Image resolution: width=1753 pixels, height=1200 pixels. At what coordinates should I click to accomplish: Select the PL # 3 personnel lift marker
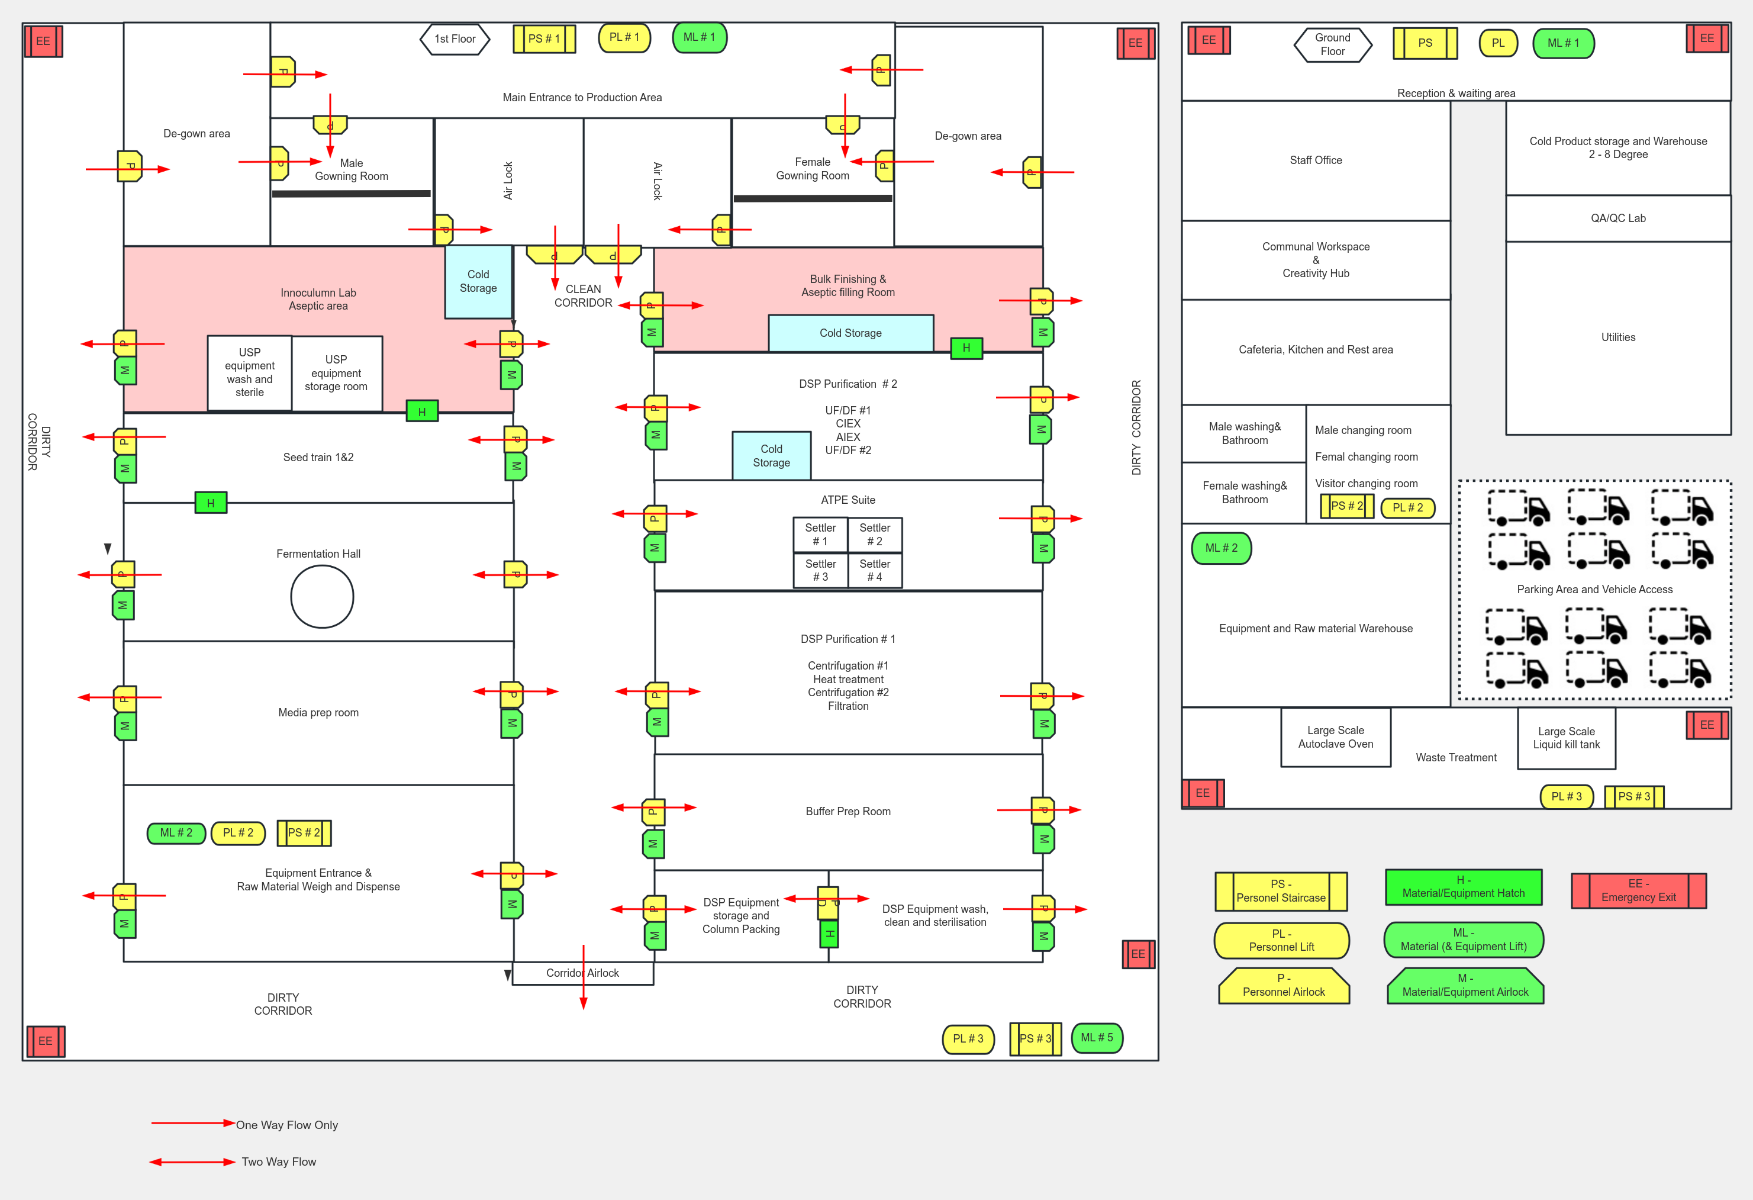967,1038
